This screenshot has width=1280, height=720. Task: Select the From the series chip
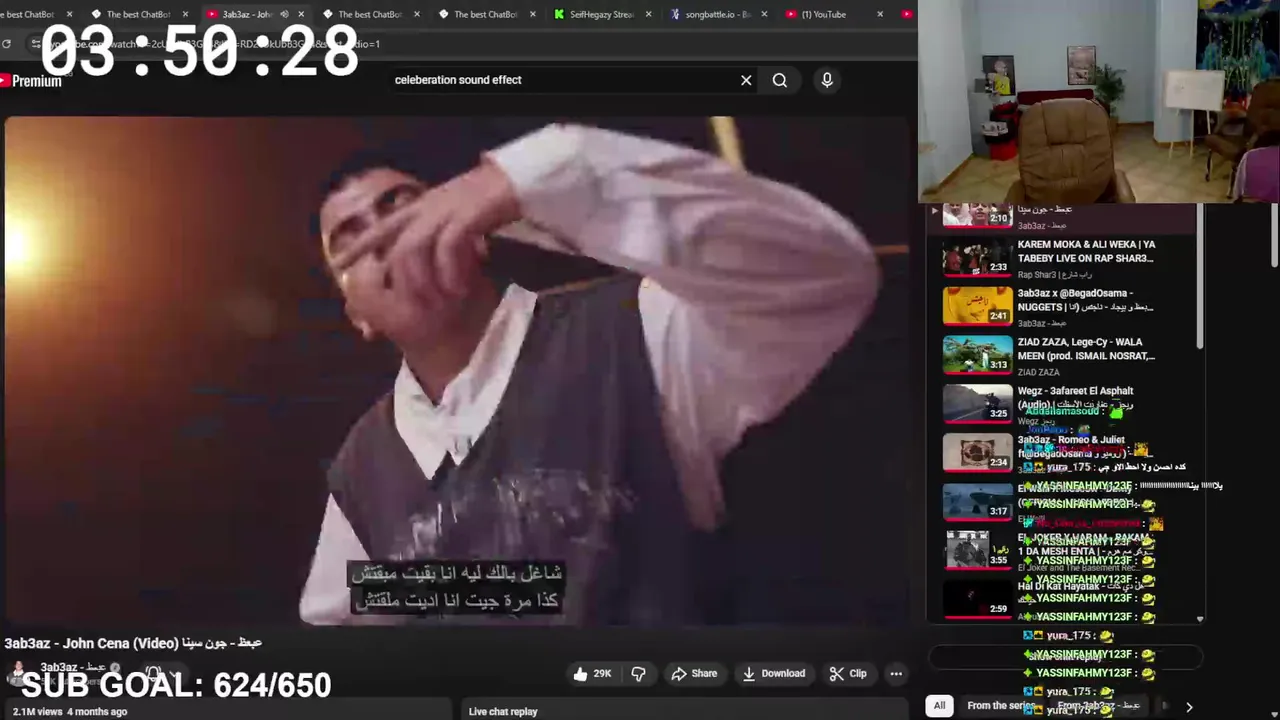point(1000,705)
